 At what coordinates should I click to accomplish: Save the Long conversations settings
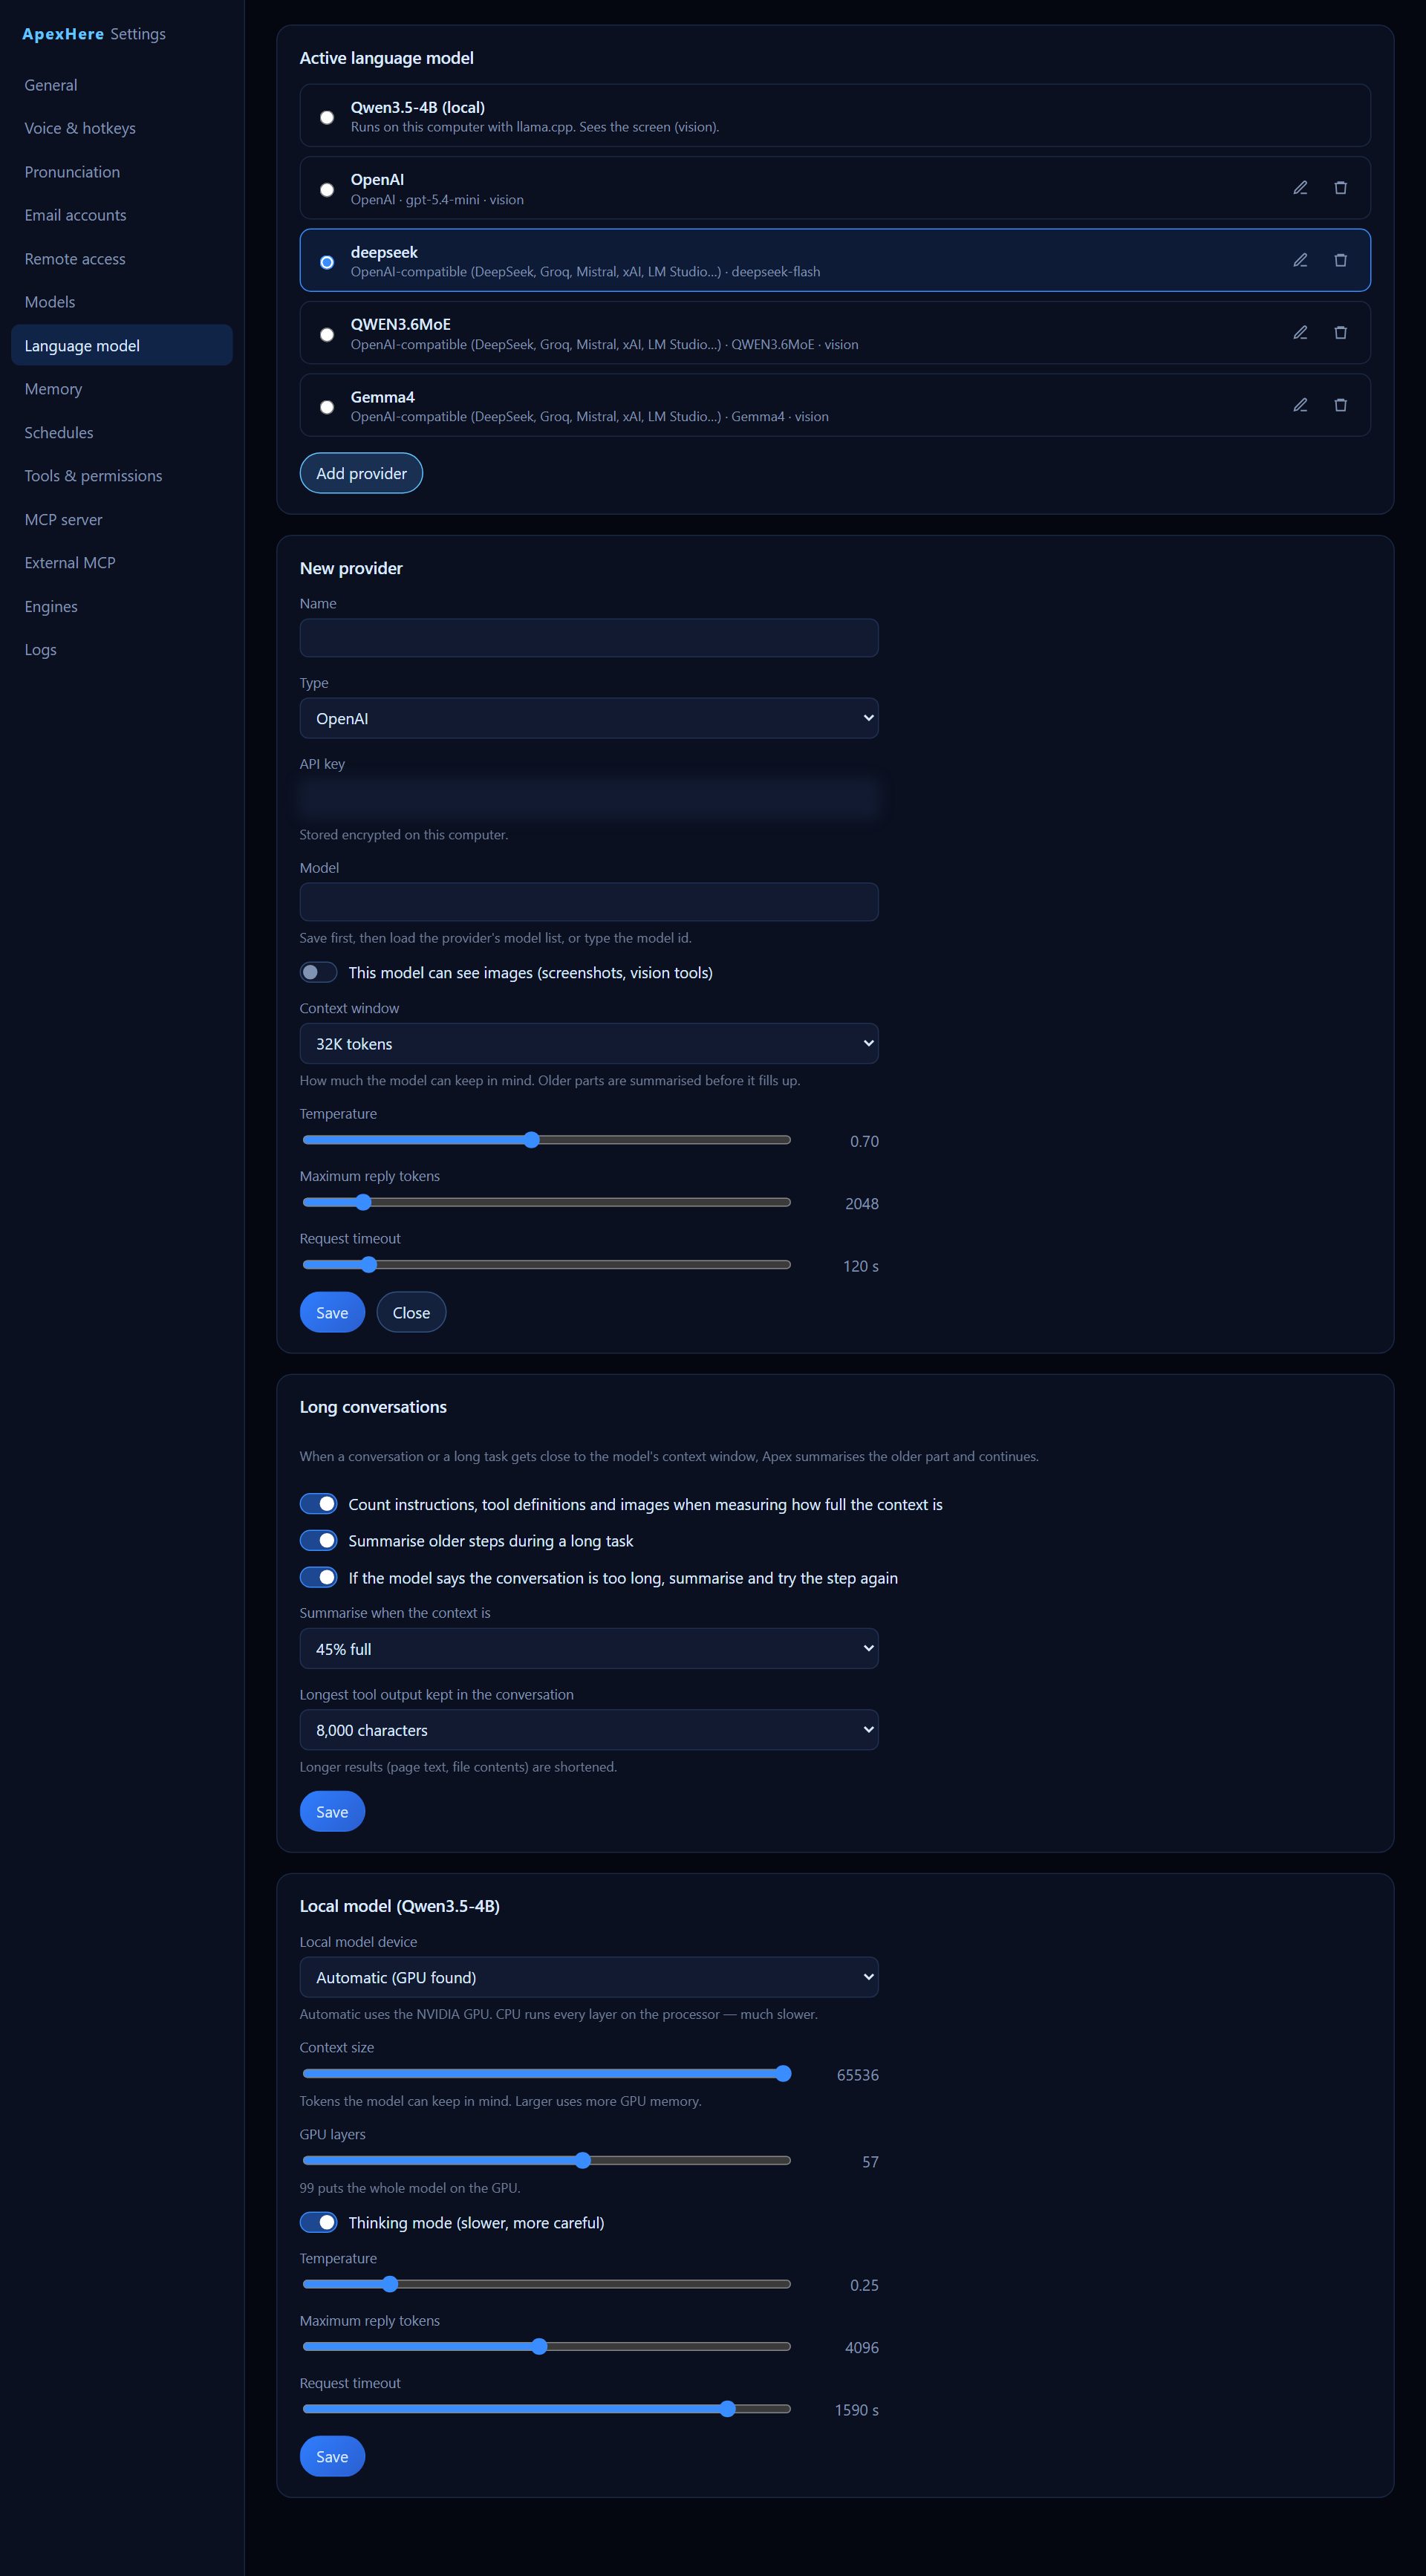pyautogui.click(x=332, y=1812)
